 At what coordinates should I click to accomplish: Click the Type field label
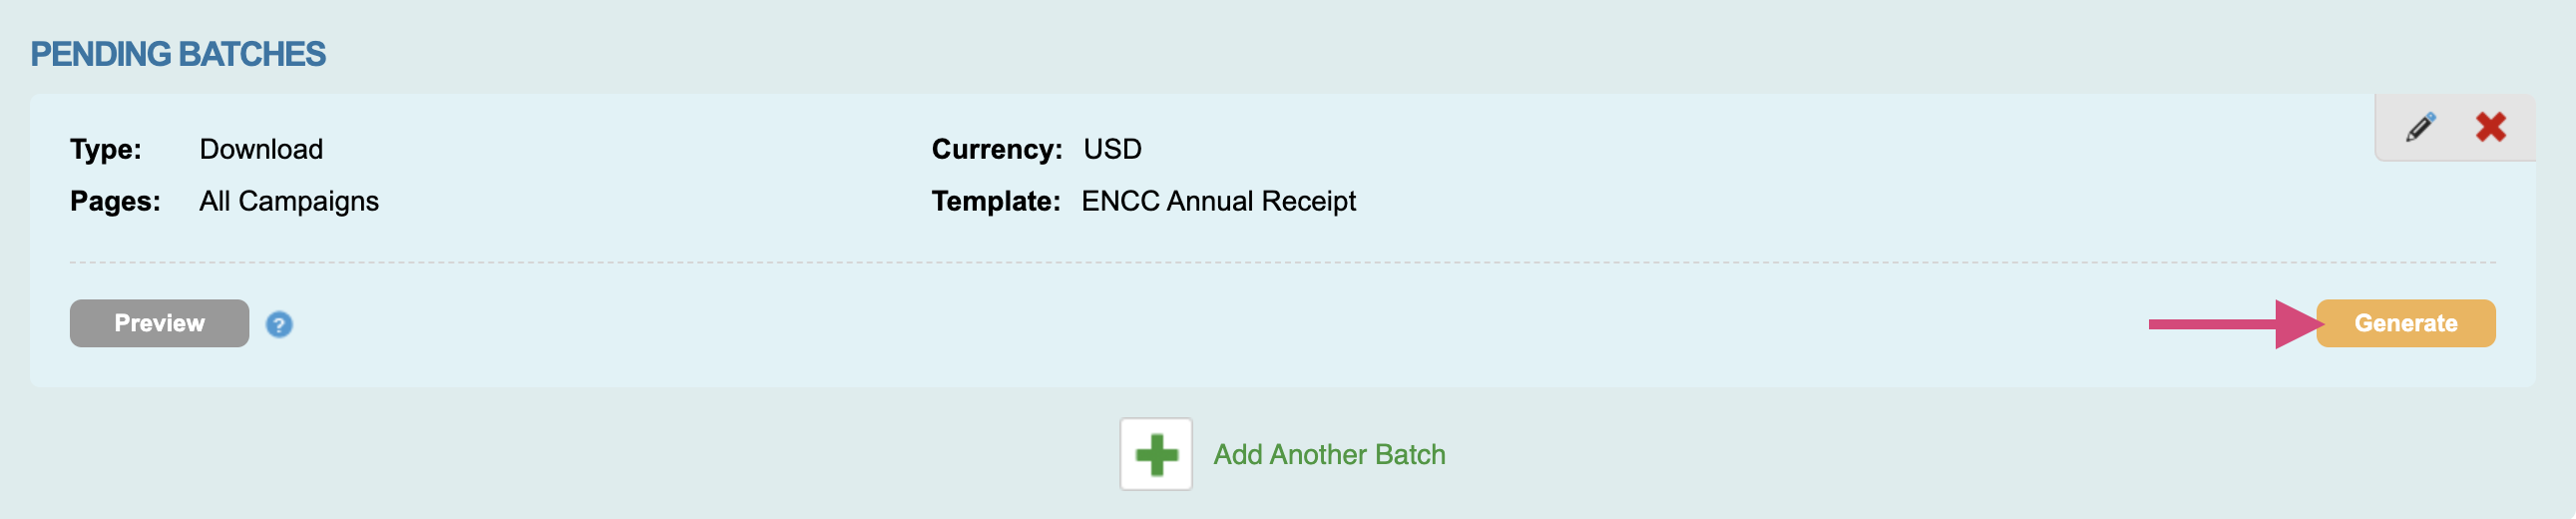[x=105, y=149]
